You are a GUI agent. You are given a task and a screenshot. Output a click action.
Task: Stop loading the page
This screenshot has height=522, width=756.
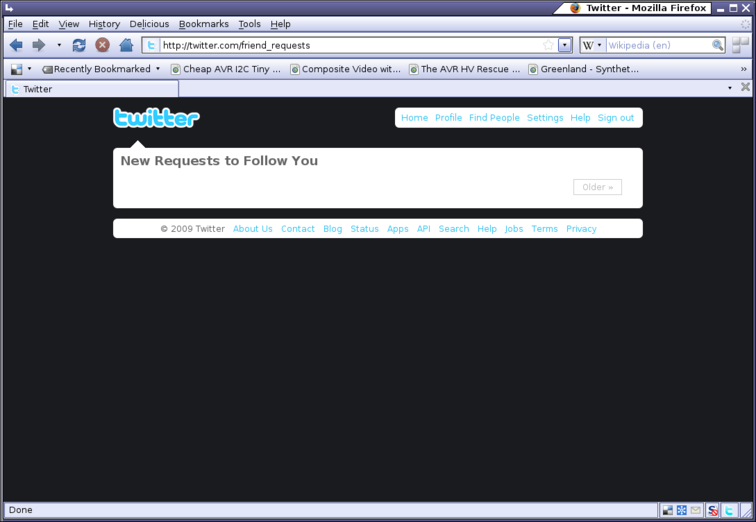[x=102, y=45]
